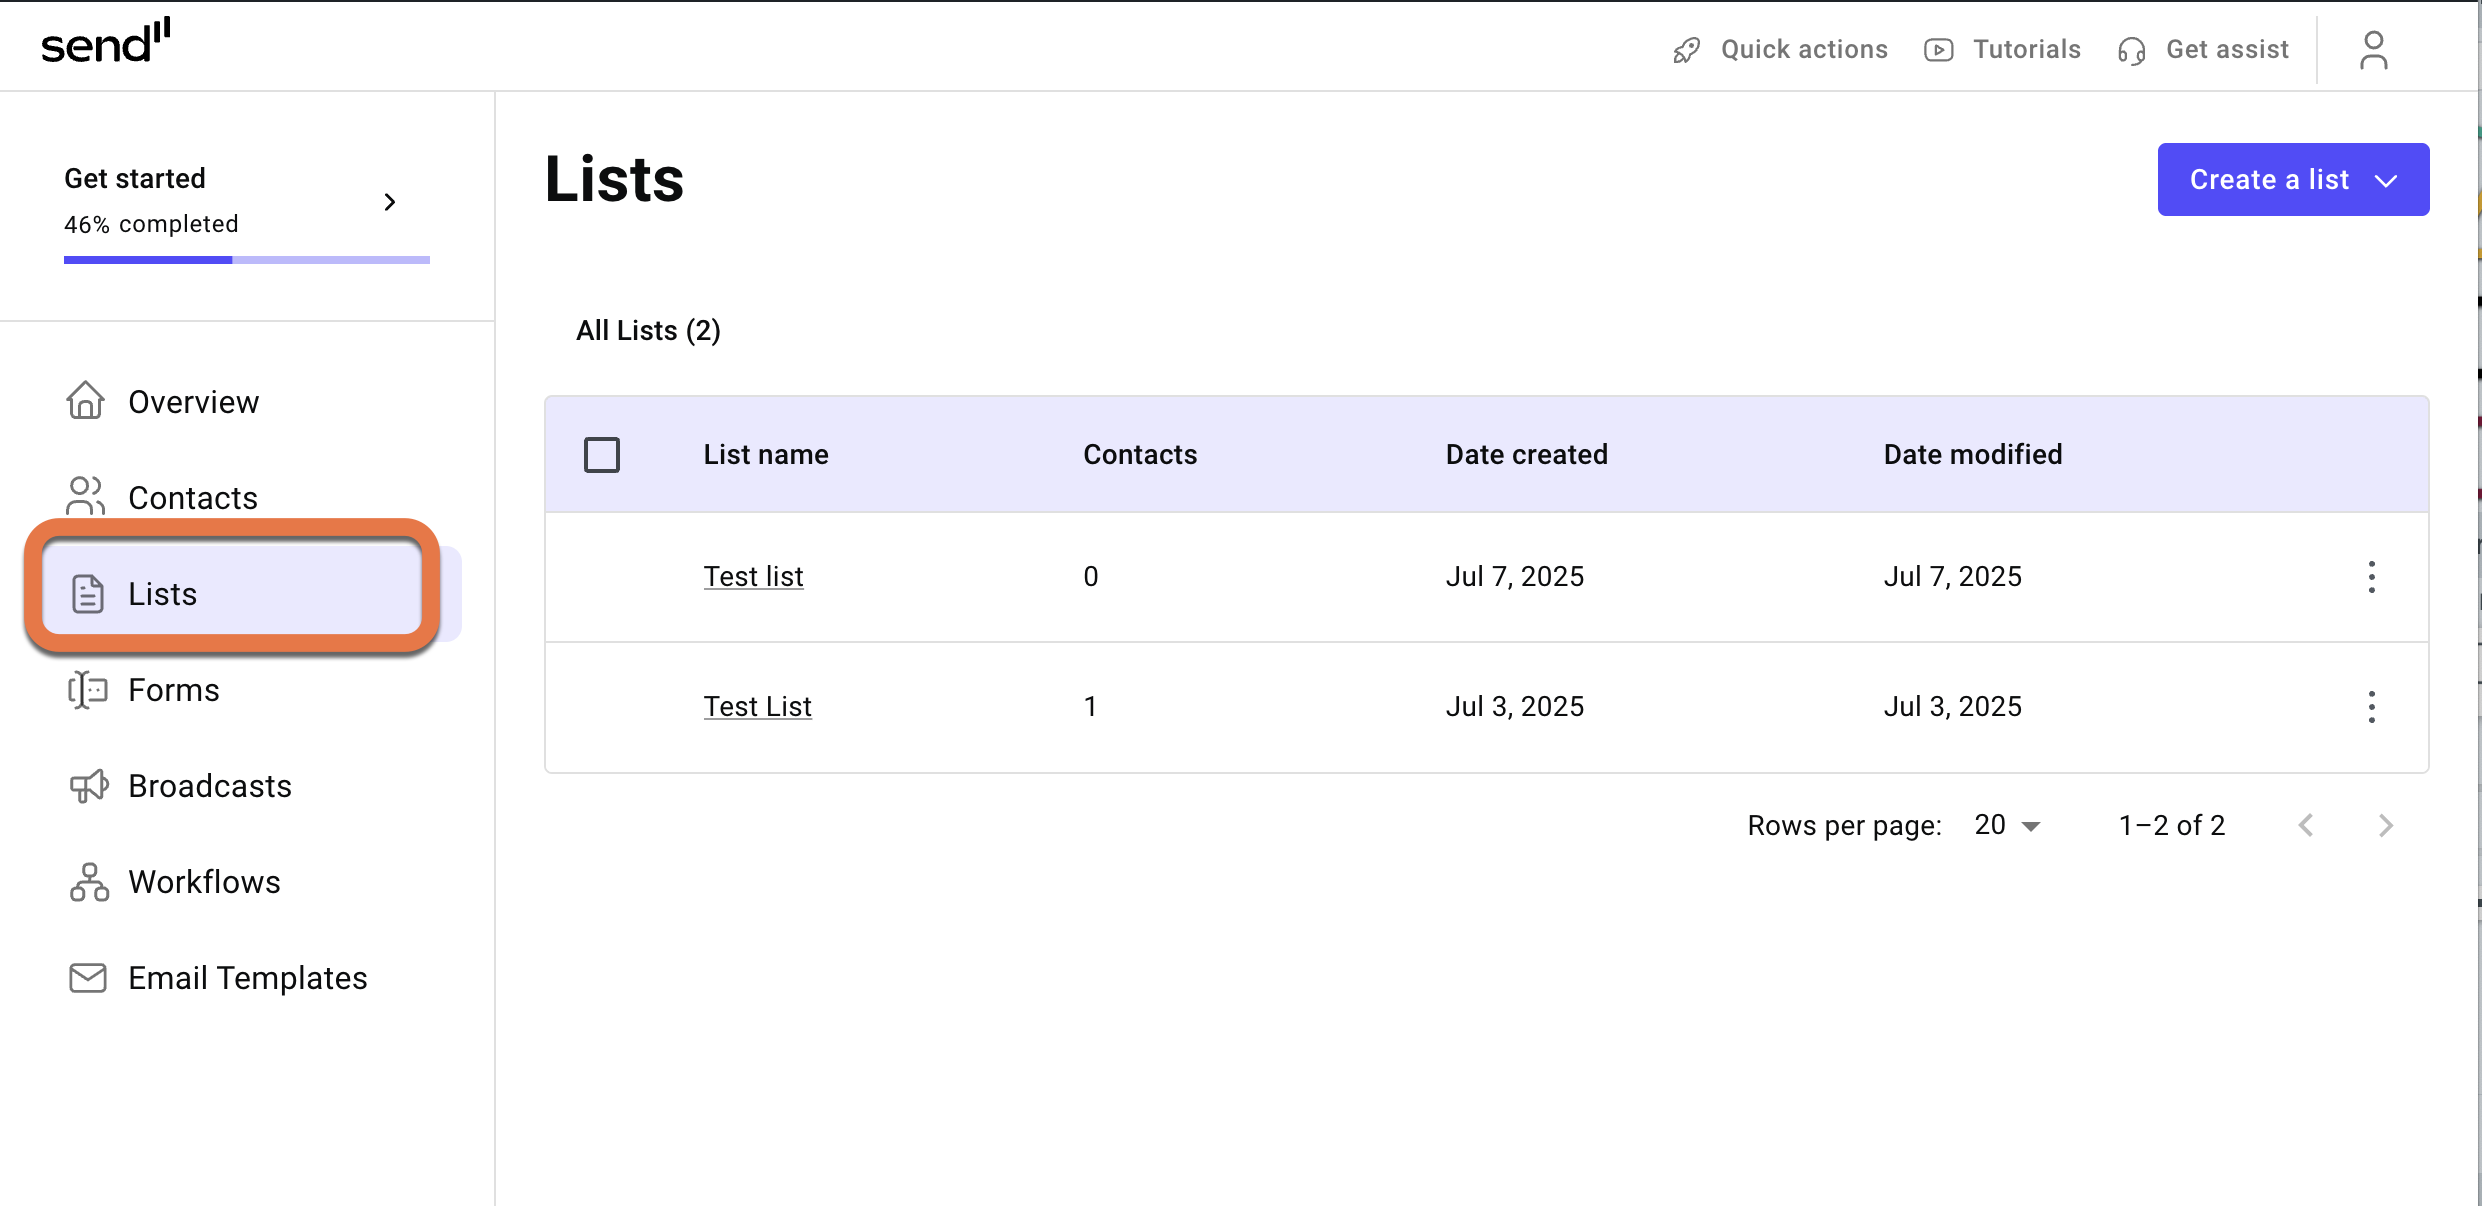Toggle the select-all lists checkbox
This screenshot has width=2482, height=1206.
point(602,455)
